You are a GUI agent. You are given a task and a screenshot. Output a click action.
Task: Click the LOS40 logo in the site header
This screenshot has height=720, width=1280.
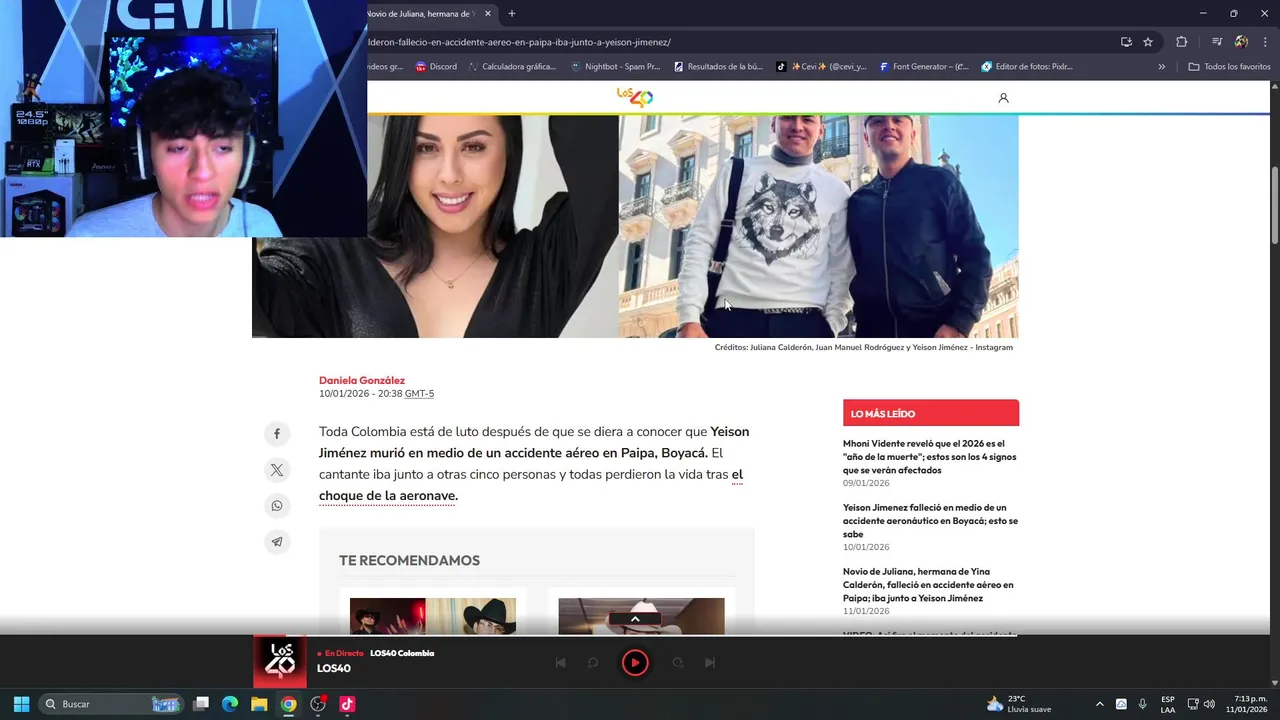click(x=635, y=97)
